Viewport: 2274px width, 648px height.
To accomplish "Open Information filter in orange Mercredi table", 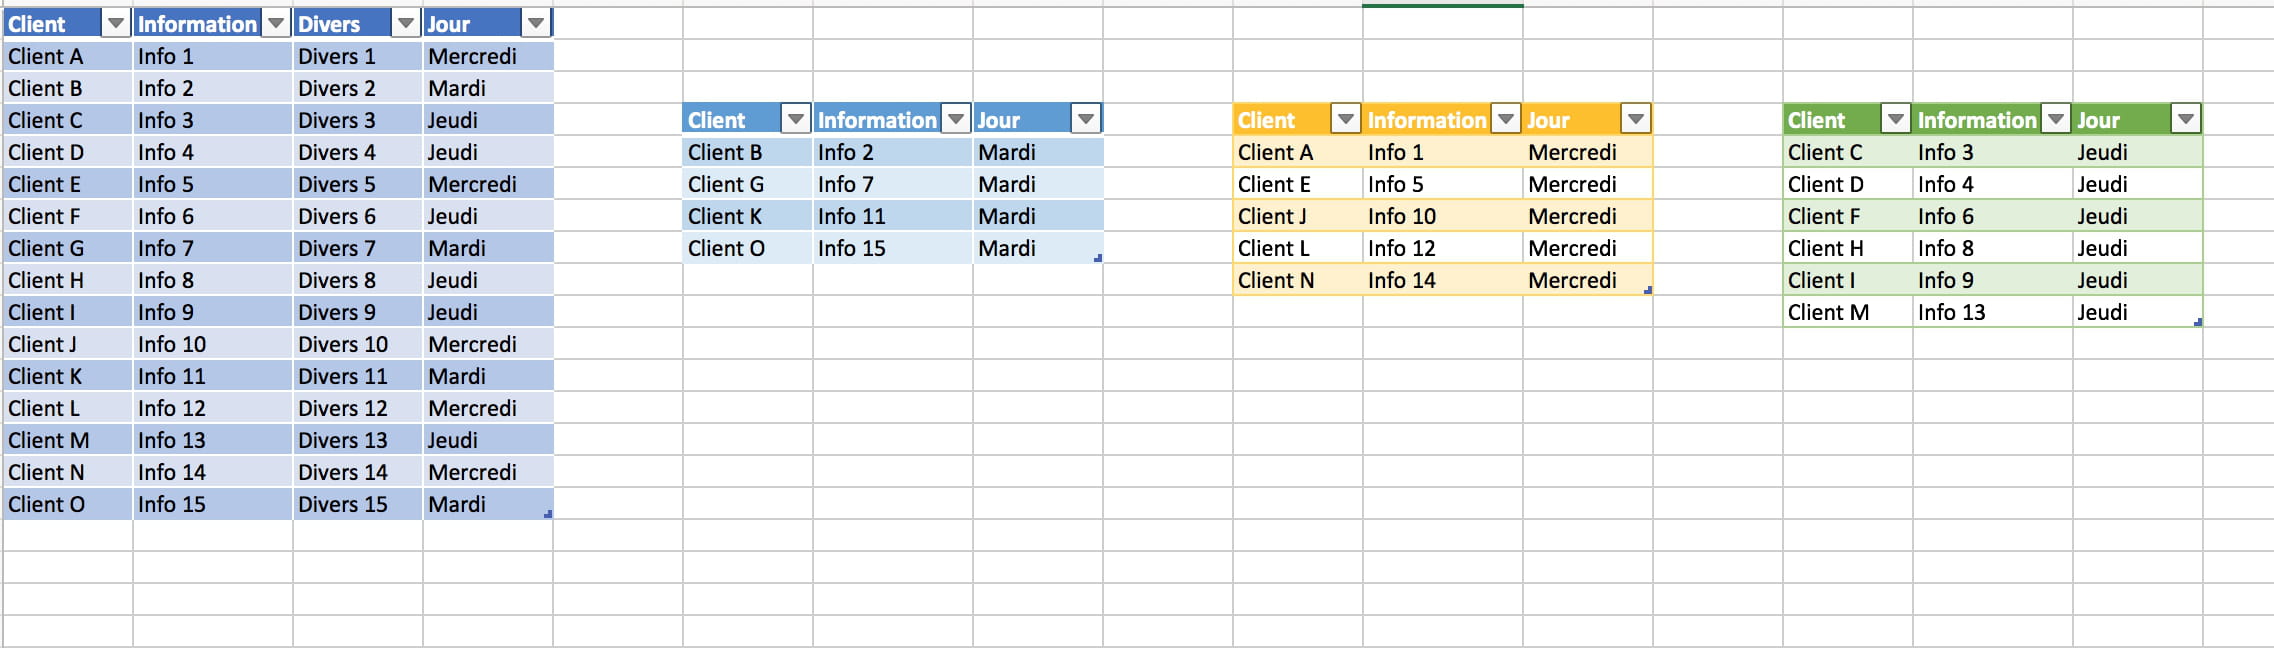I will click(x=1506, y=120).
